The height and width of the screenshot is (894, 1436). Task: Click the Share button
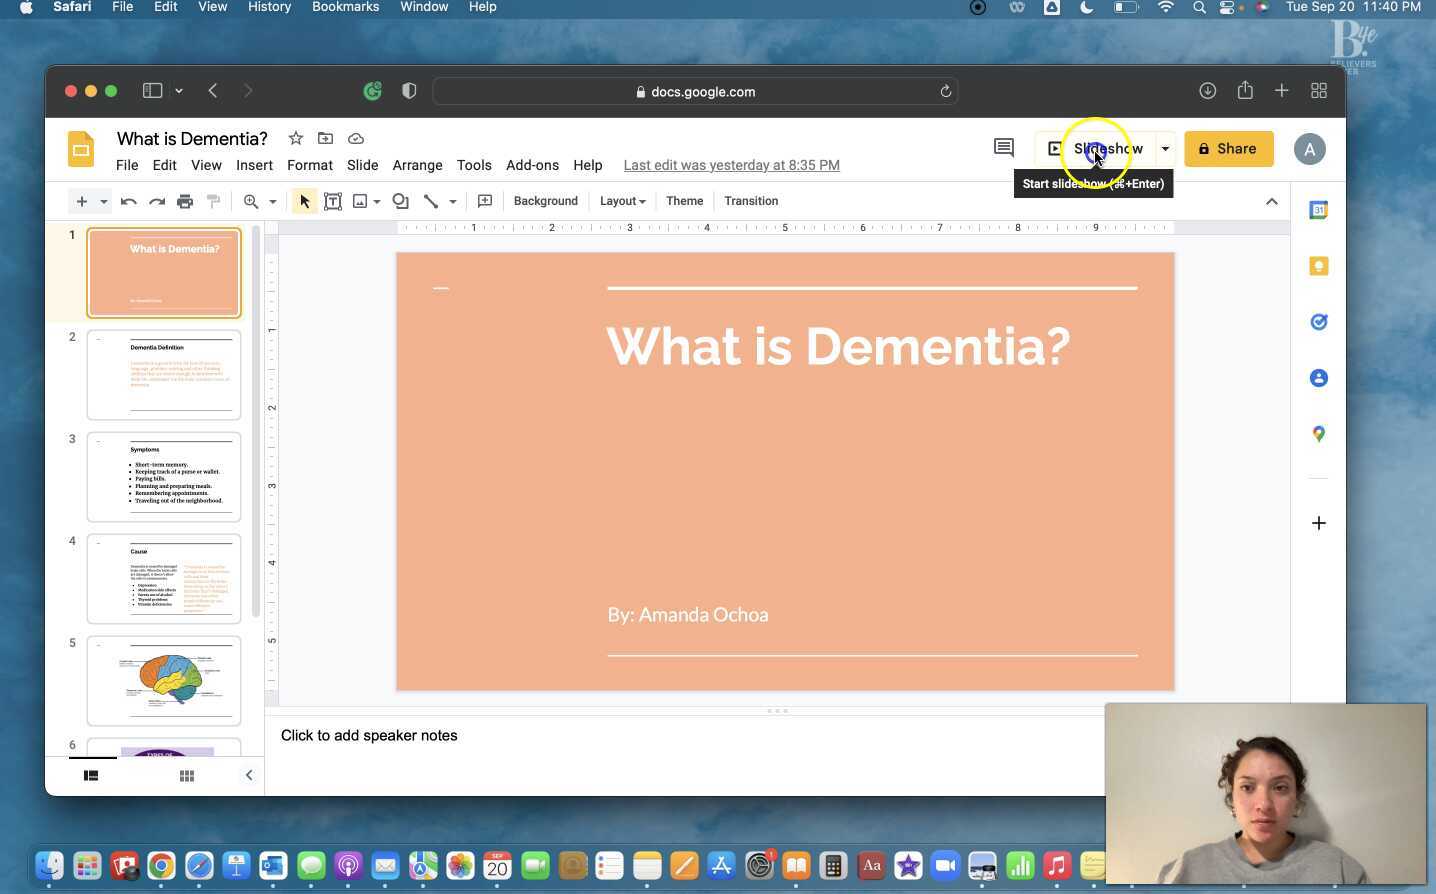1229,149
